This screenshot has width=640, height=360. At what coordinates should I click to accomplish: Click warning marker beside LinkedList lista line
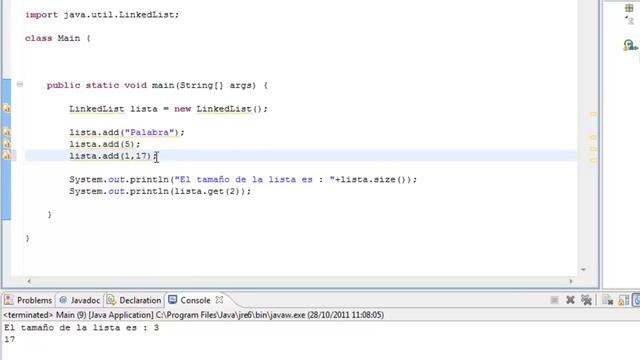(x=7, y=109)
